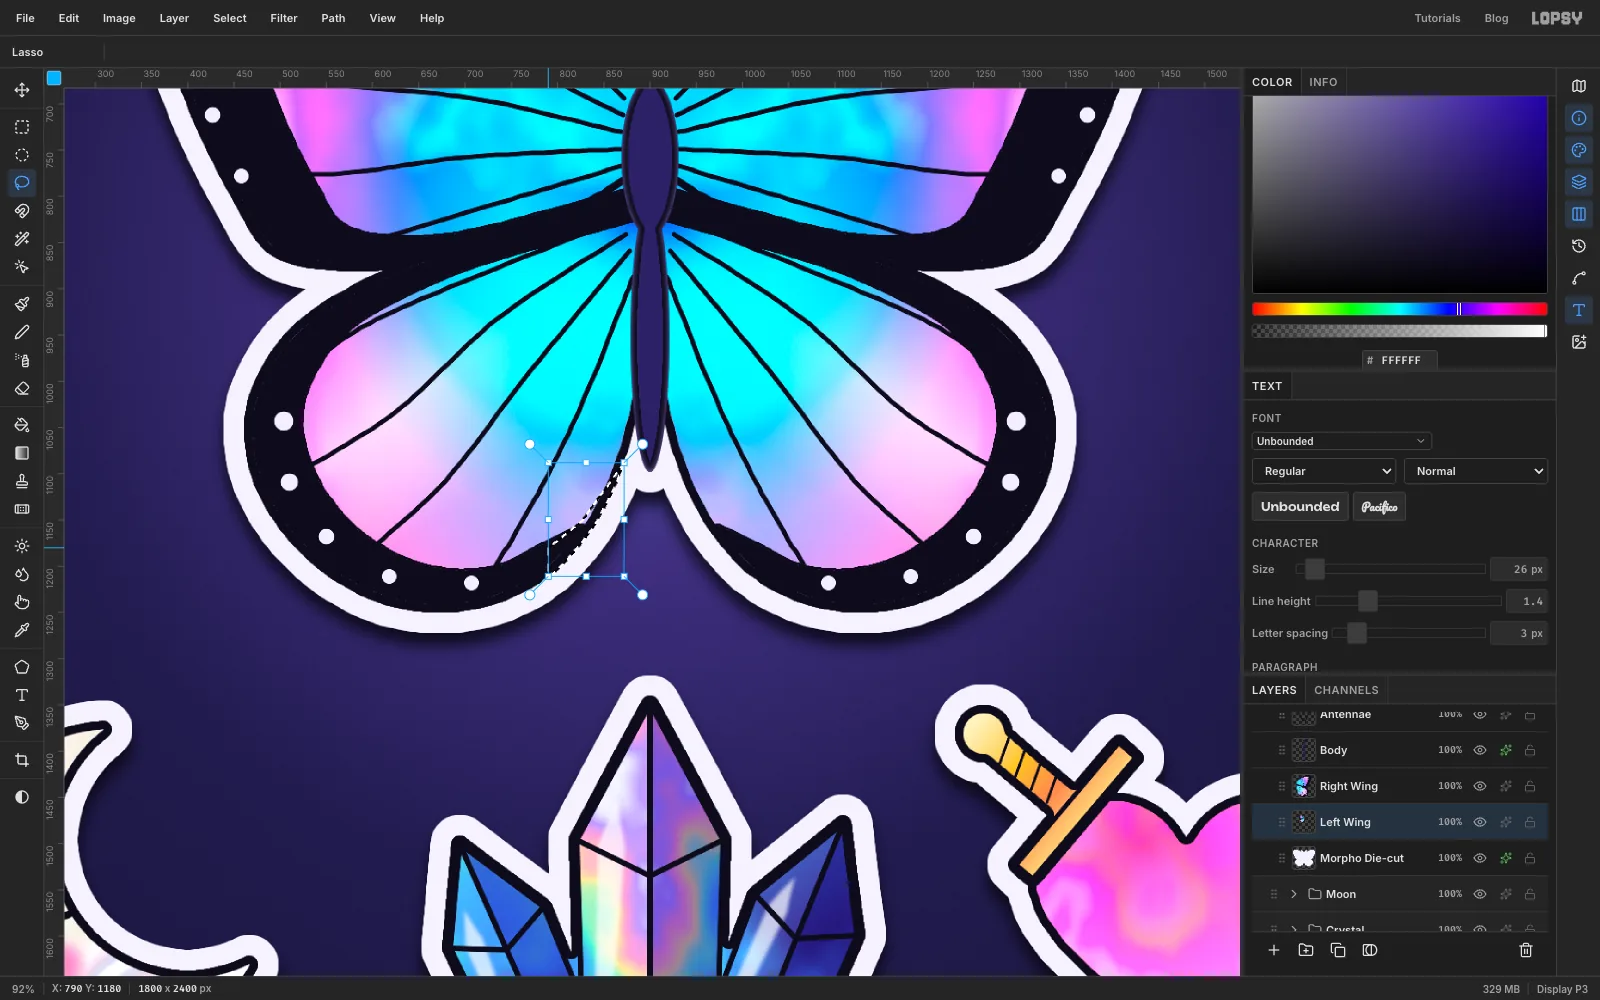Open the Regular font weight dropdown
Image resolution: width=1600 pixels, height=1000 pixels.
1324,471
